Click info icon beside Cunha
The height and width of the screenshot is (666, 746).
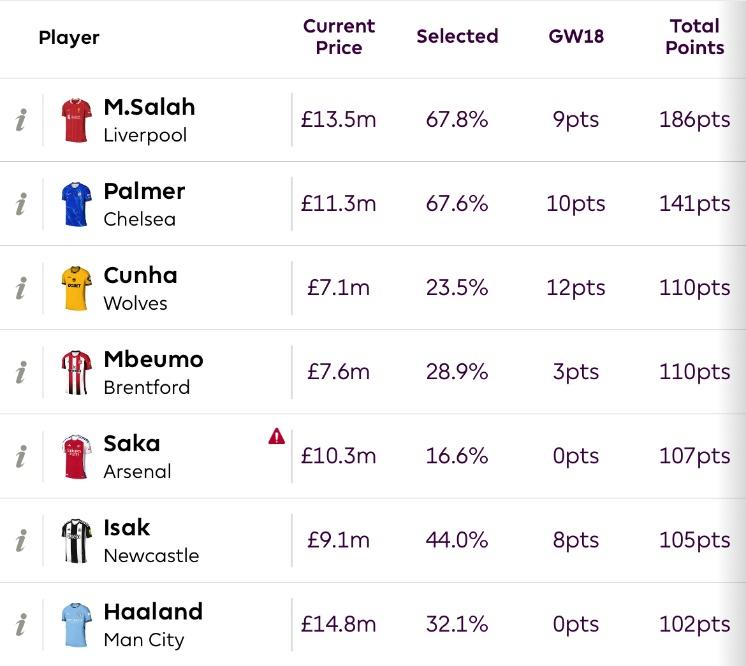pyautogui.click(x=21, y=288)
